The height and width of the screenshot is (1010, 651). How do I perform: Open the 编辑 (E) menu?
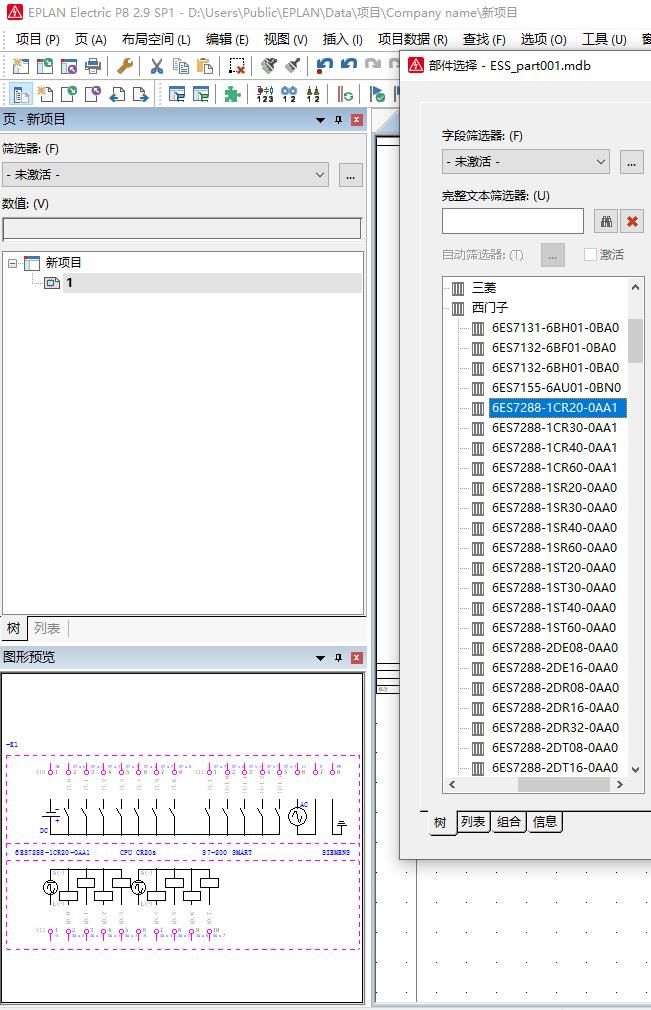pyautogui.click(x=227, y=39)
